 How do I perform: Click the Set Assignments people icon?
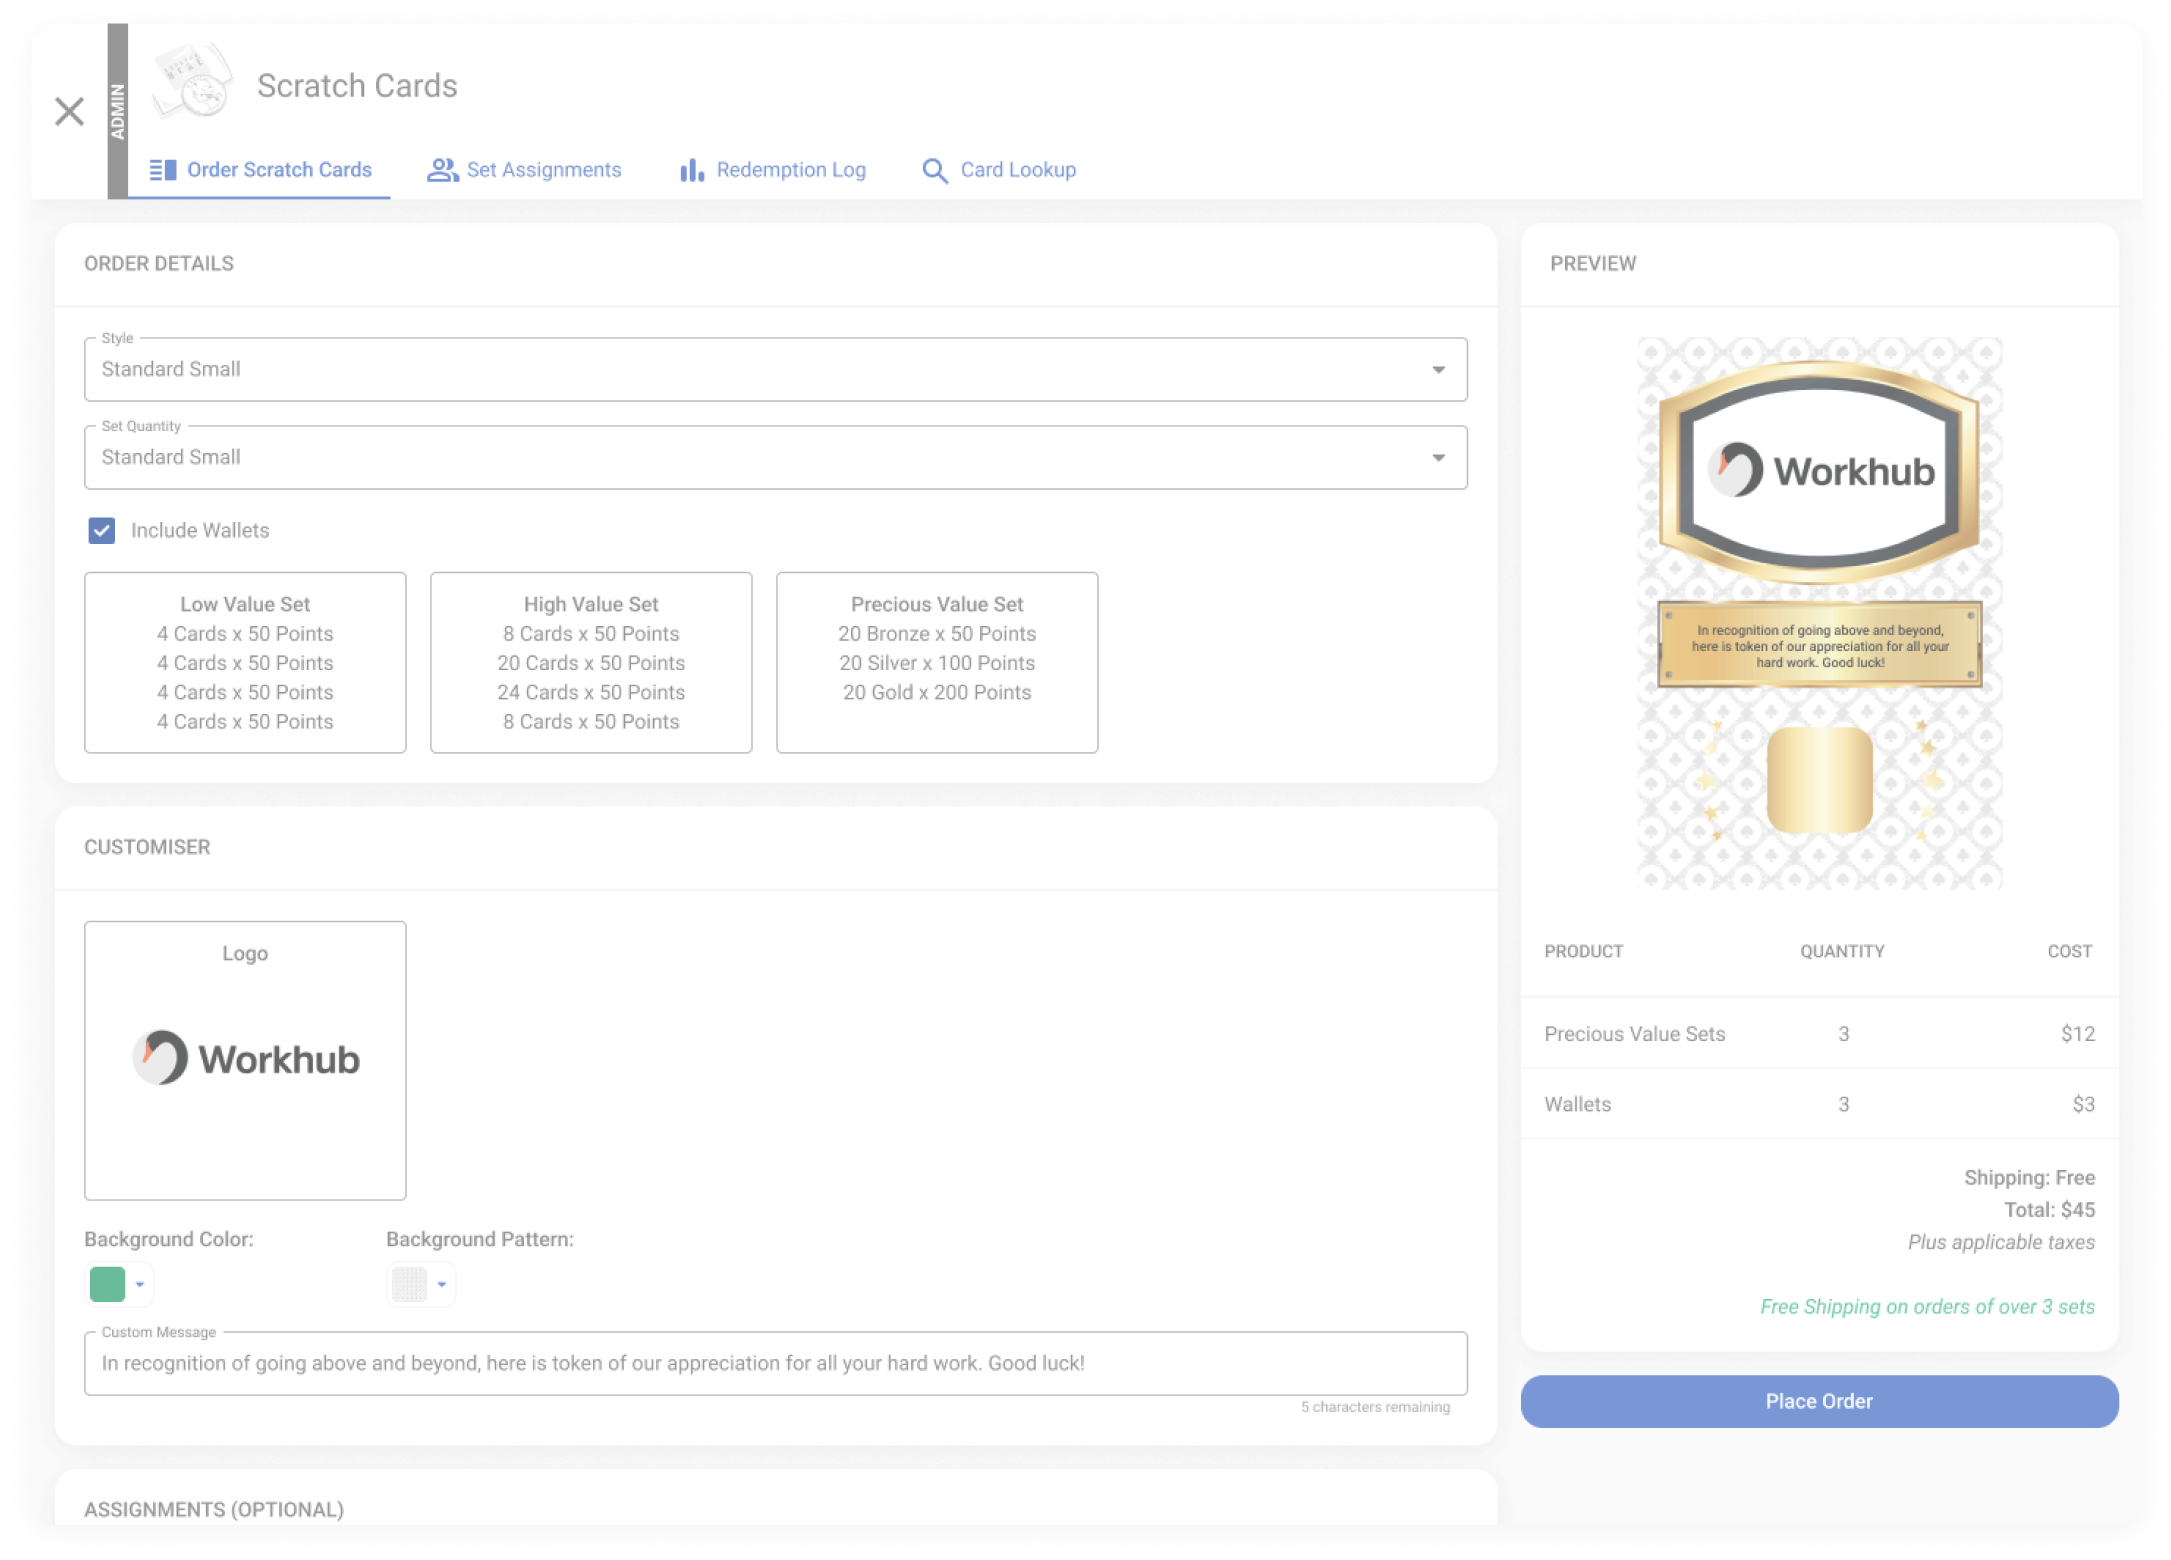(x=442, y=170)
